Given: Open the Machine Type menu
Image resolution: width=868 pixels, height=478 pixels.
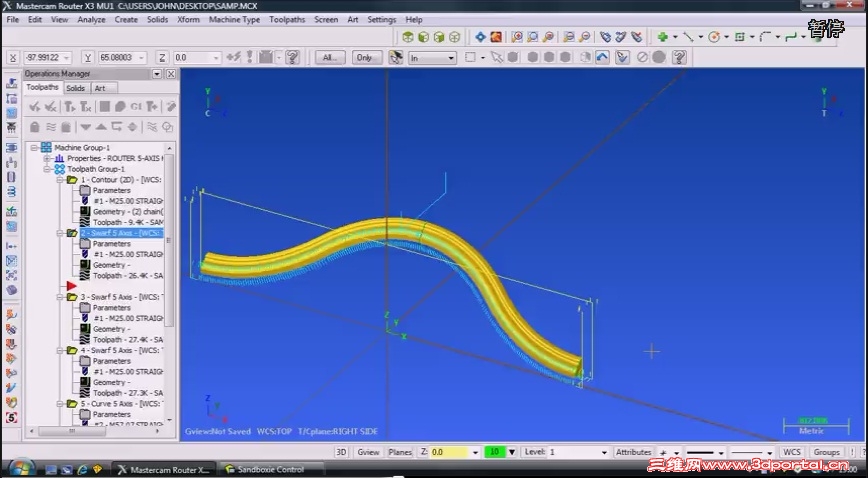Looking at the screenshot, I should 234,19.
